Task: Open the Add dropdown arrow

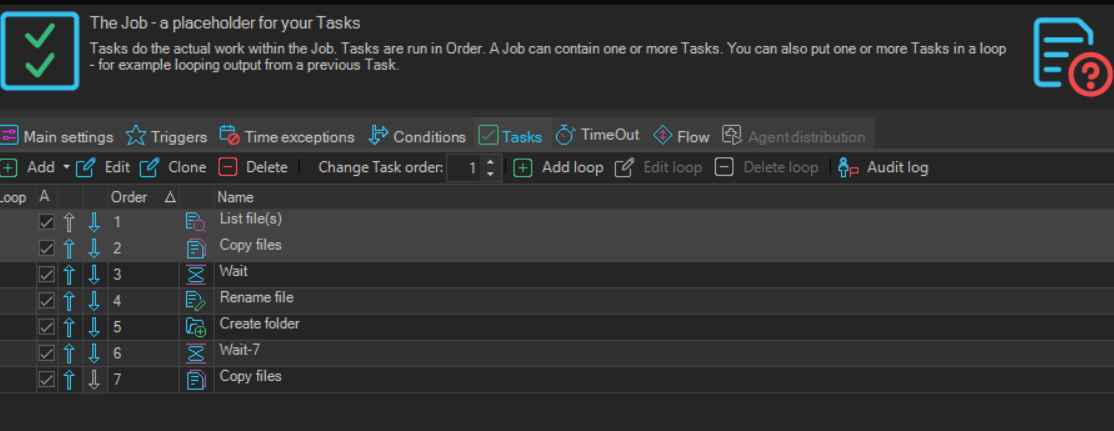Action: 66,168
